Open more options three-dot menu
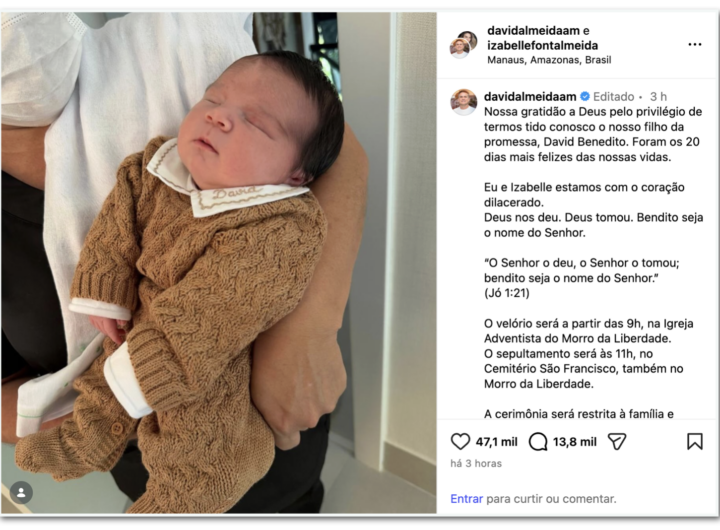The height and width of the screenshot is (530, 720). tap(695, 45)
